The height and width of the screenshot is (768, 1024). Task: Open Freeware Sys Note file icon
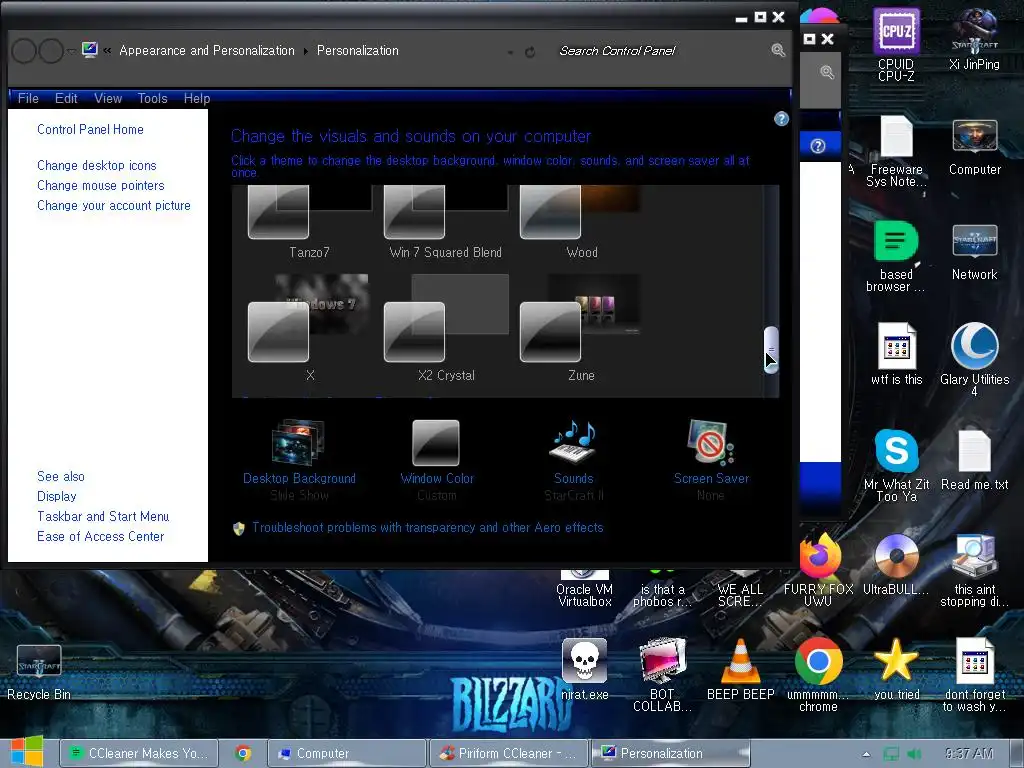[x=896, y=151]
